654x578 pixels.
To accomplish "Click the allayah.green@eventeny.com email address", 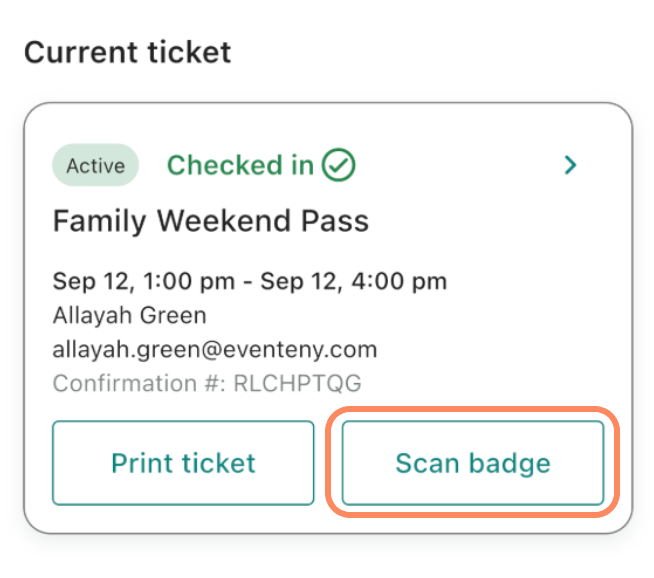I will 215,349.
